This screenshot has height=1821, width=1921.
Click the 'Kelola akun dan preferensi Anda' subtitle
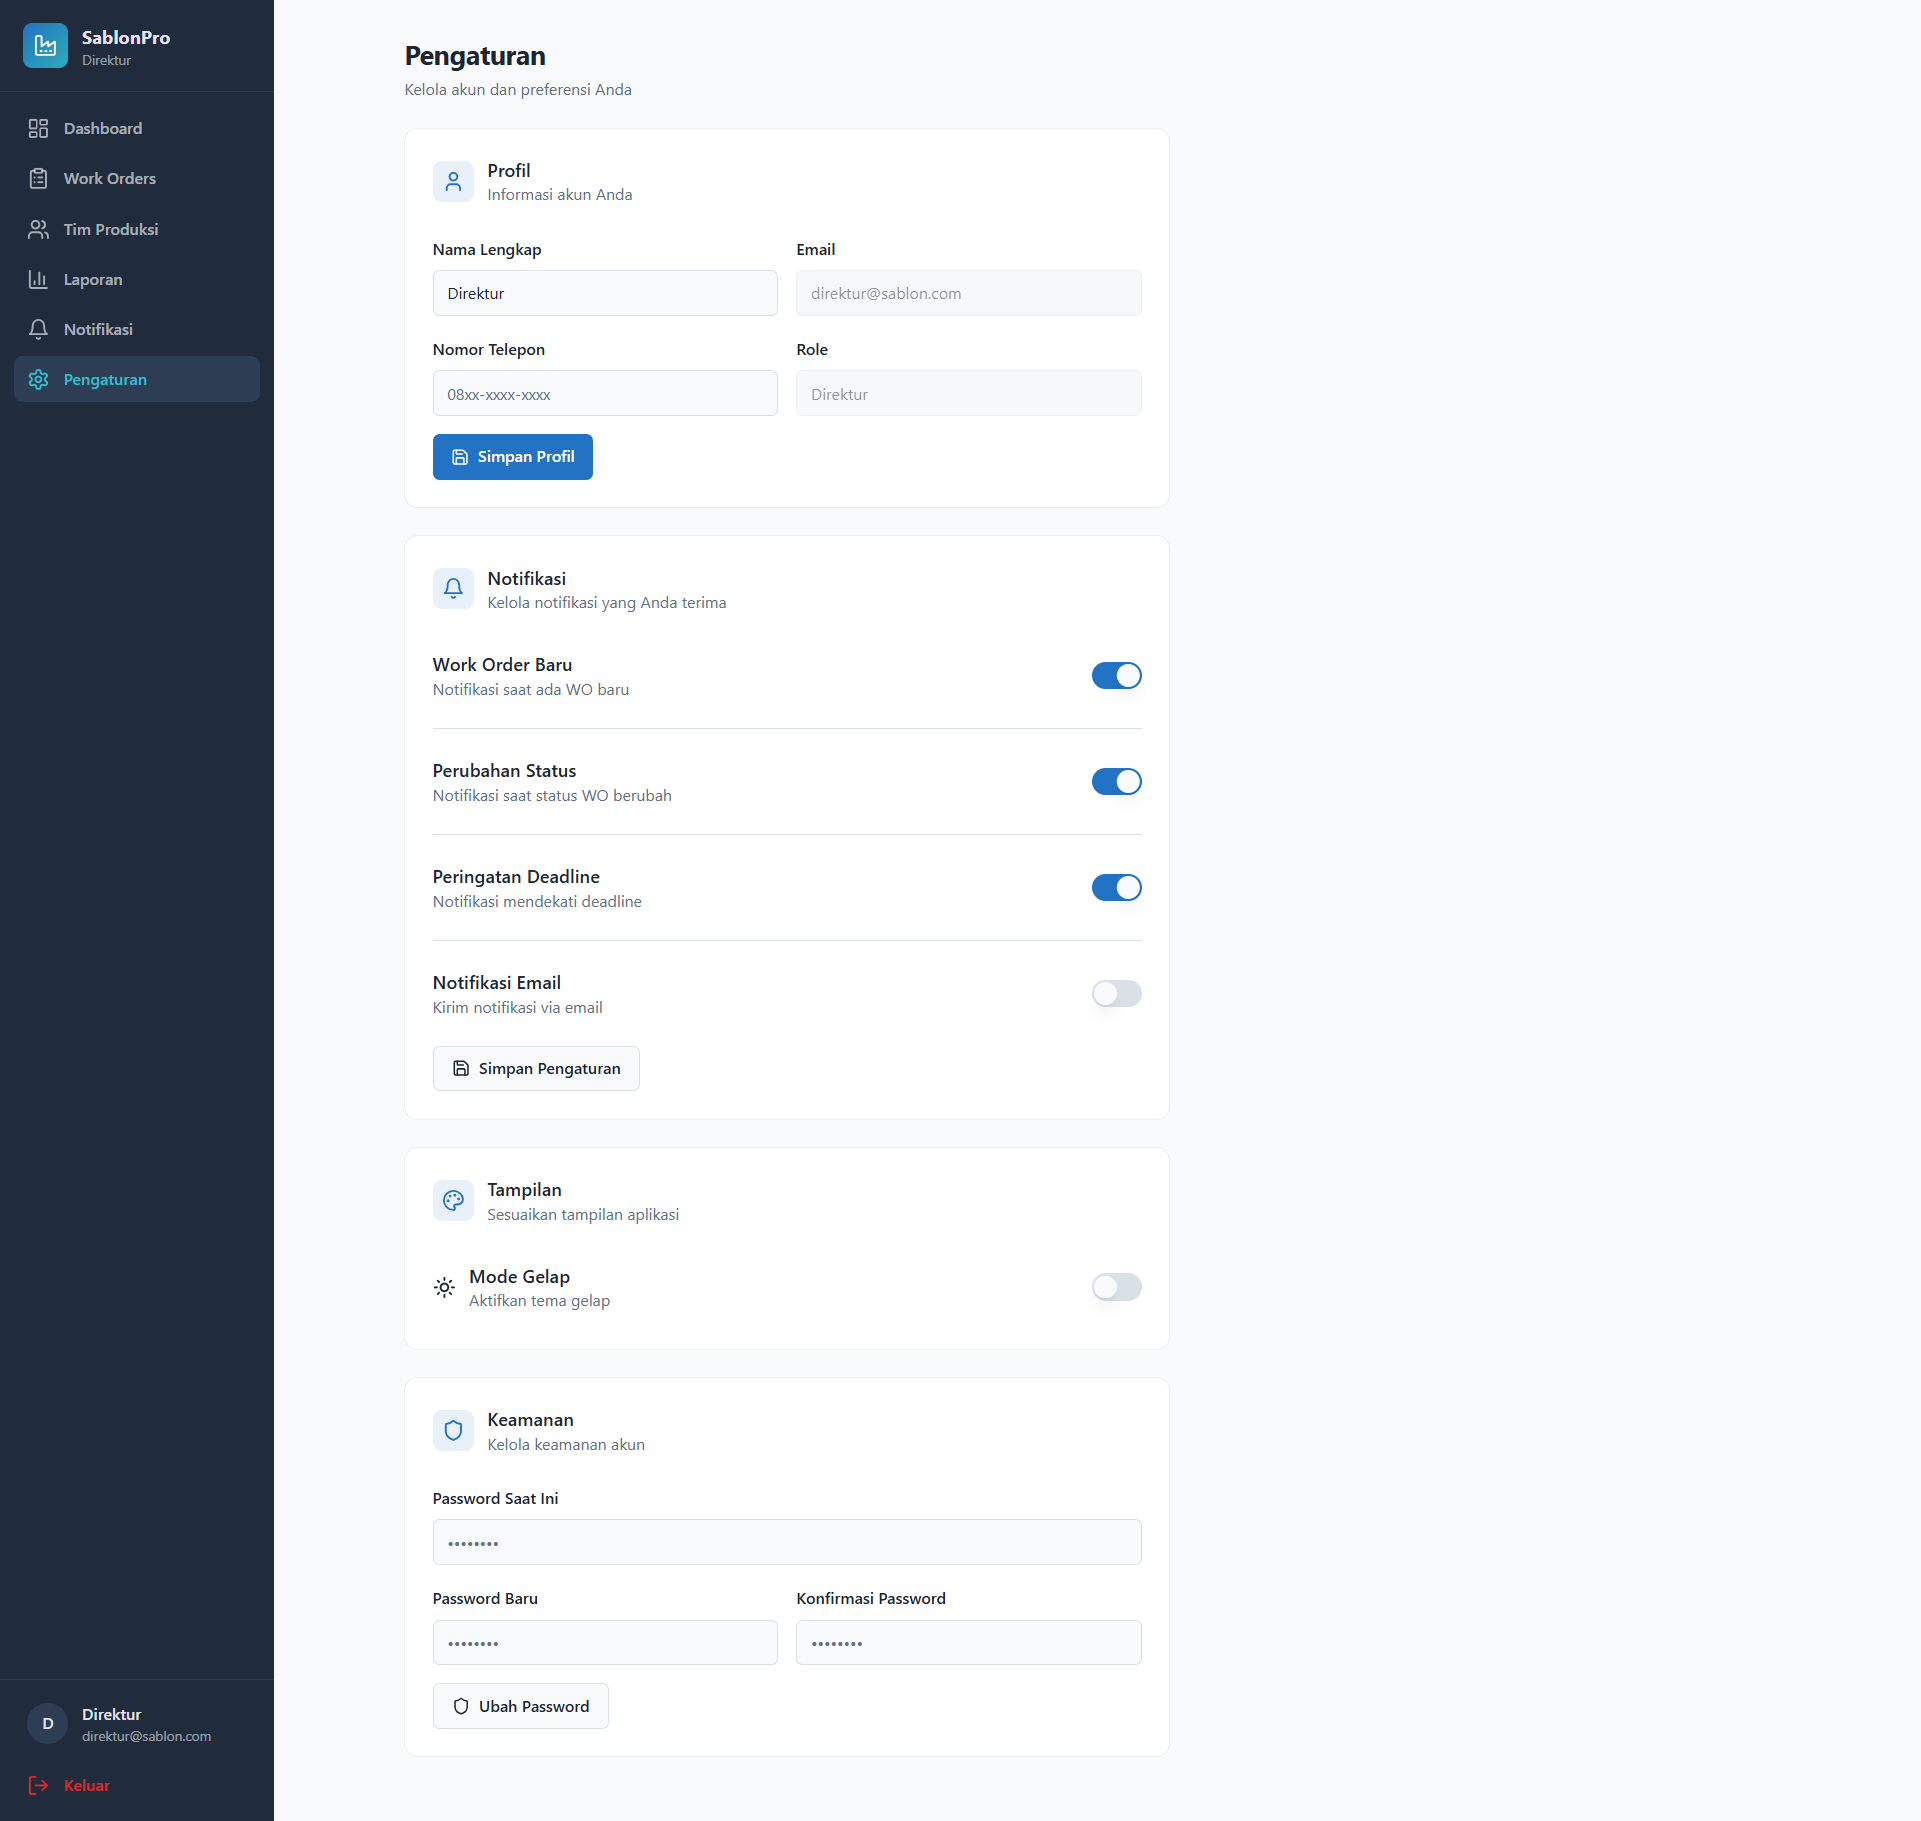pos(518,89)
